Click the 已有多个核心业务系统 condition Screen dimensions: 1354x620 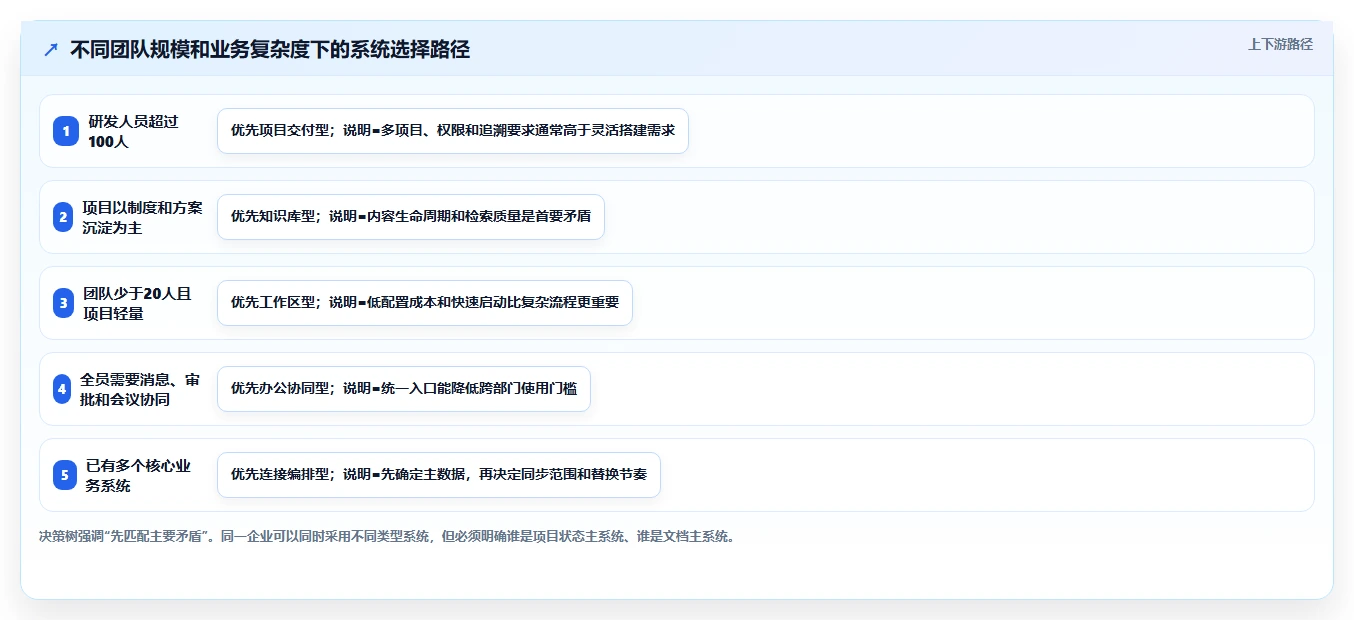(x=138, y=475)
